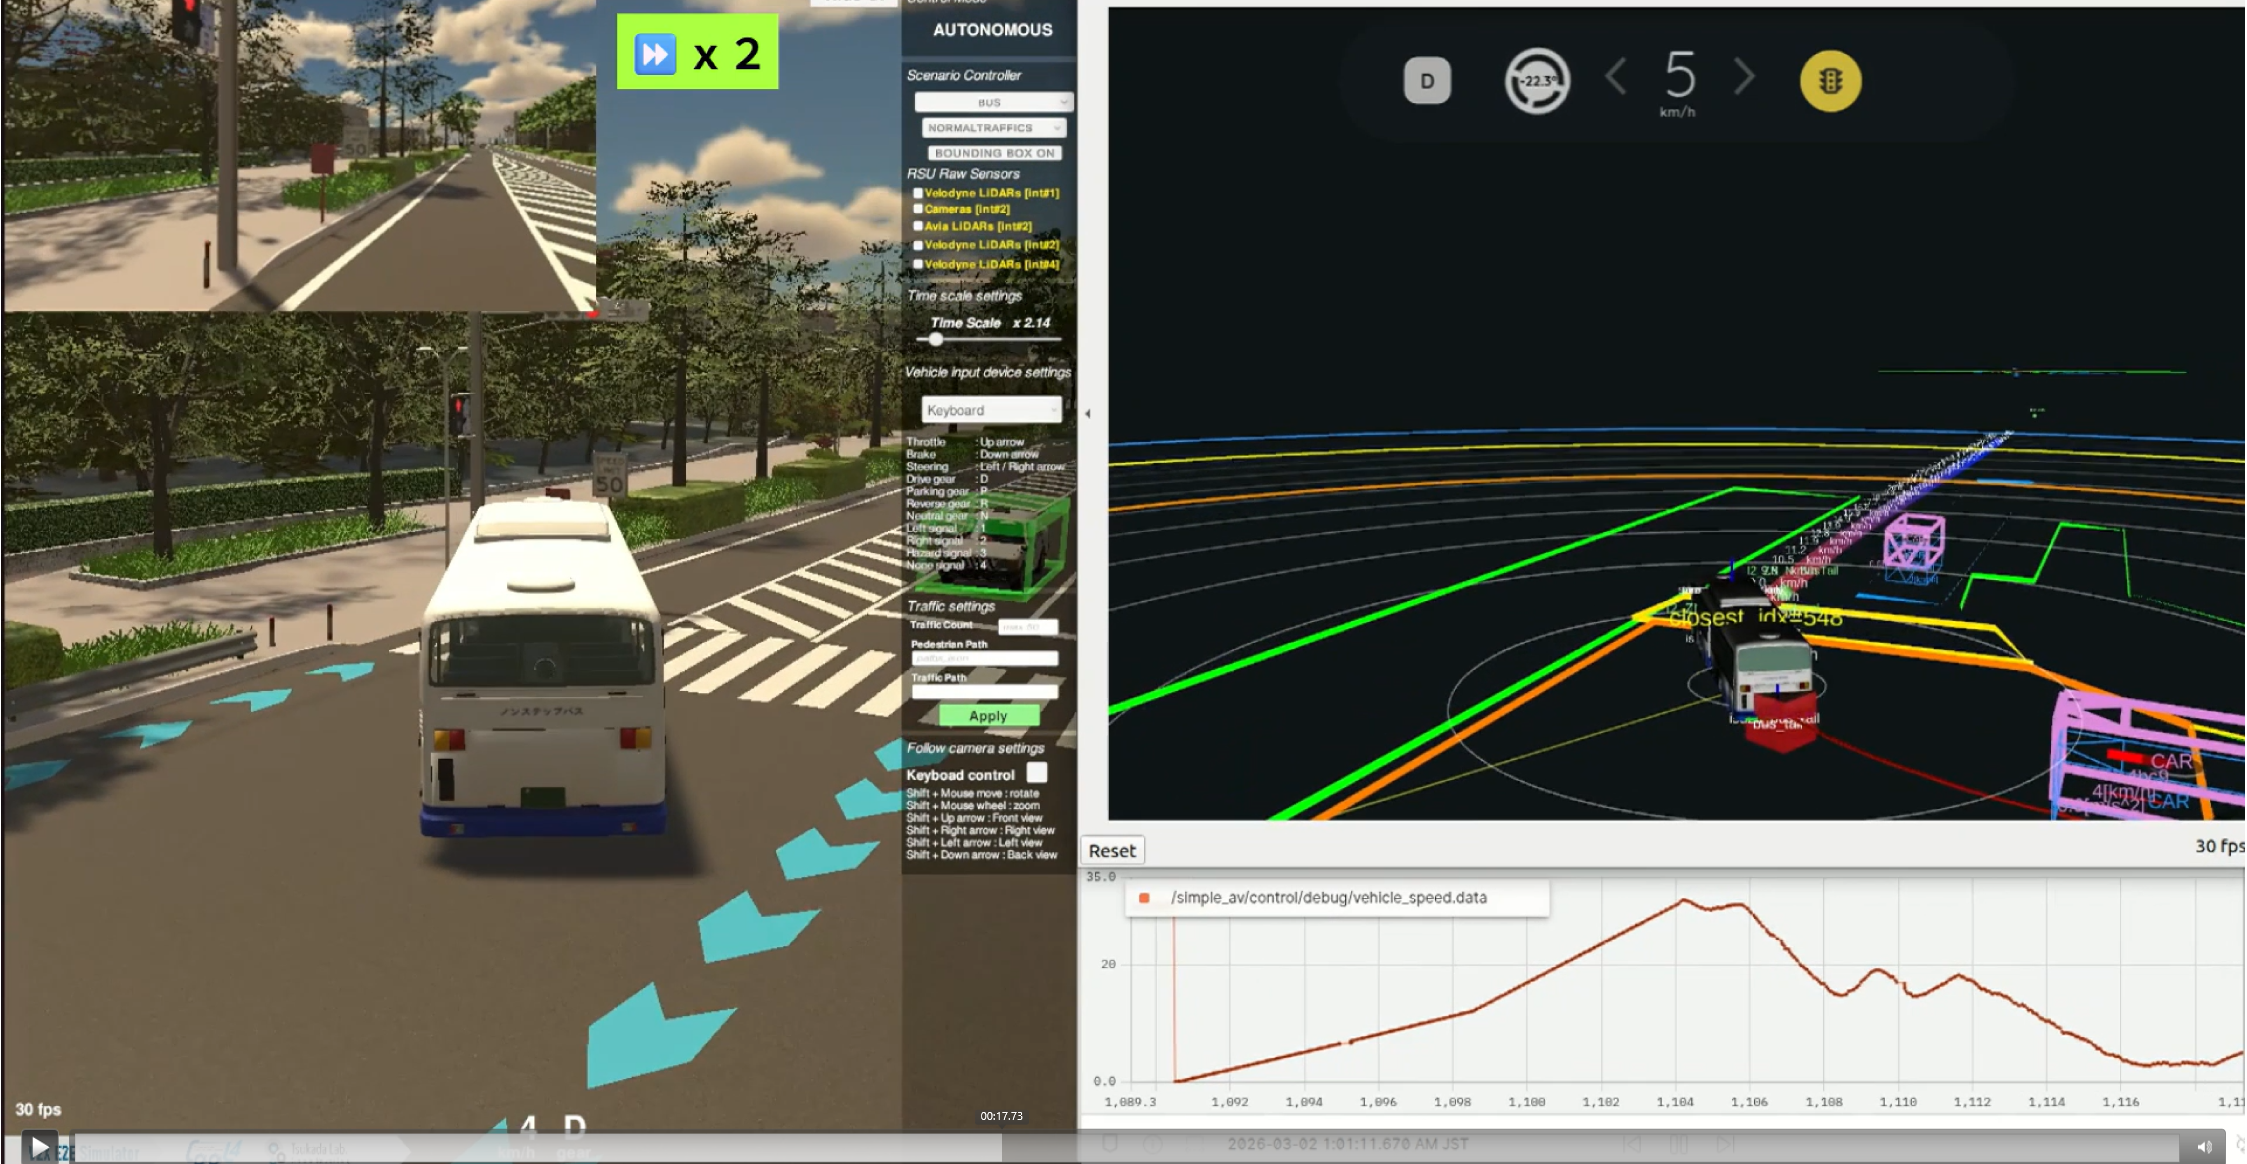Image resolution: width=2247 pixels, height=1164 pixels.
Task: Click the 1,104 time axis label
Action: pyautogui.click(x=1675, y=1102)
